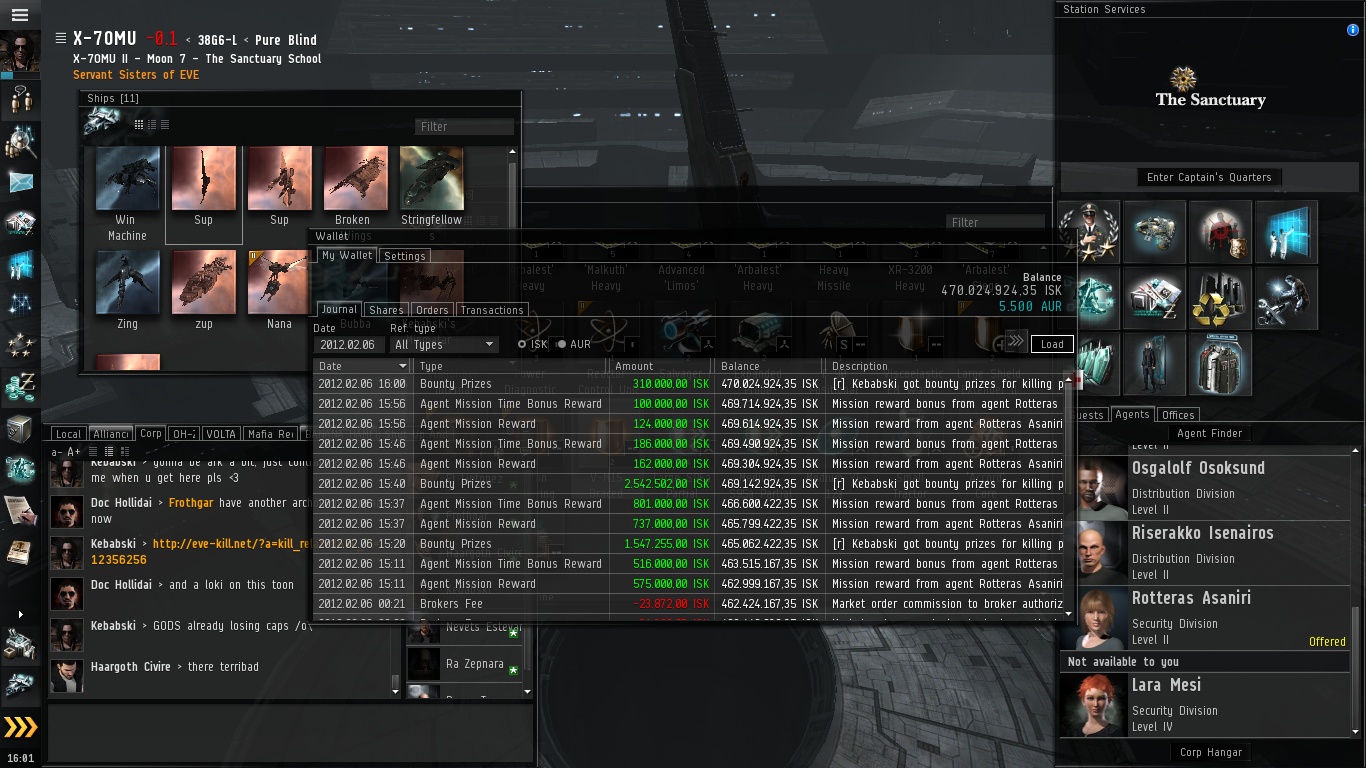Click Servant Sisters of EVE owner link
1366x768 pixels.
click(136, 75)
